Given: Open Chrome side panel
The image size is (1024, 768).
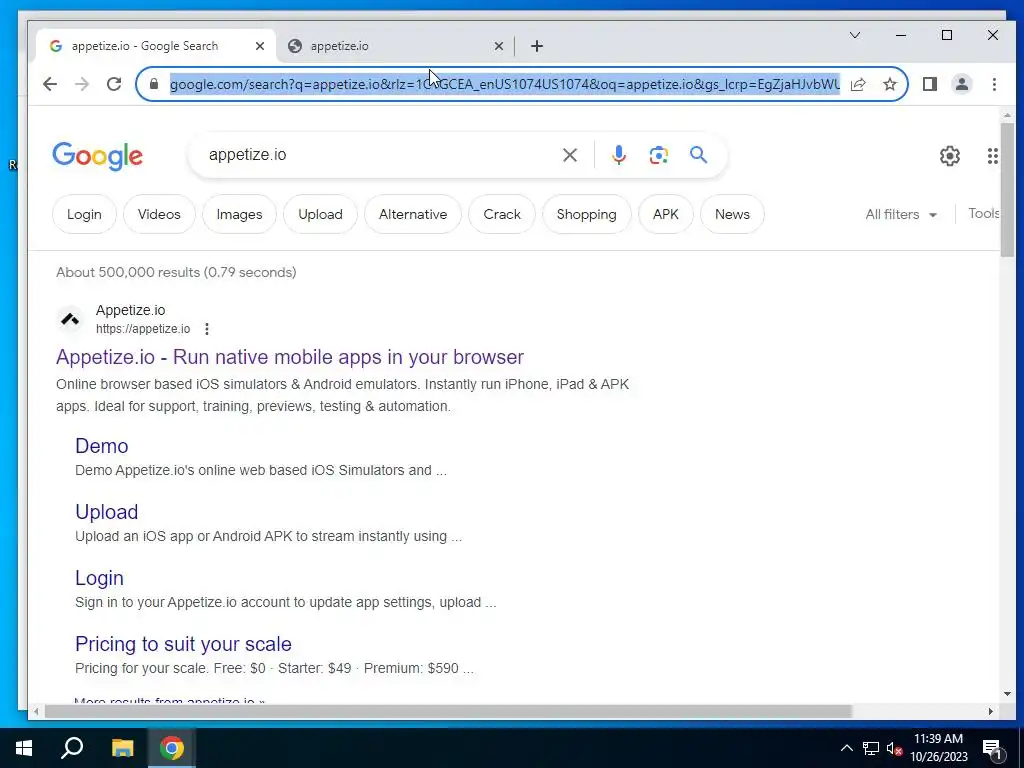Looking at the screenshot, I should click(929, 84).
